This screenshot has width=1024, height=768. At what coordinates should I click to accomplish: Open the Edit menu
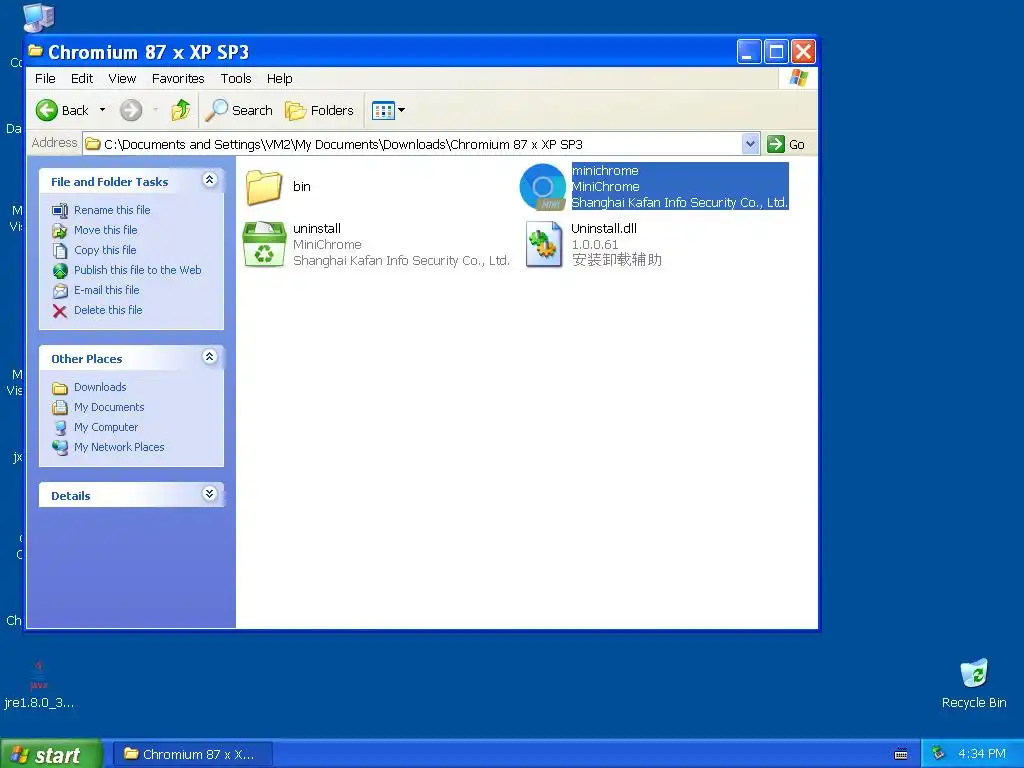pos(82,78)
